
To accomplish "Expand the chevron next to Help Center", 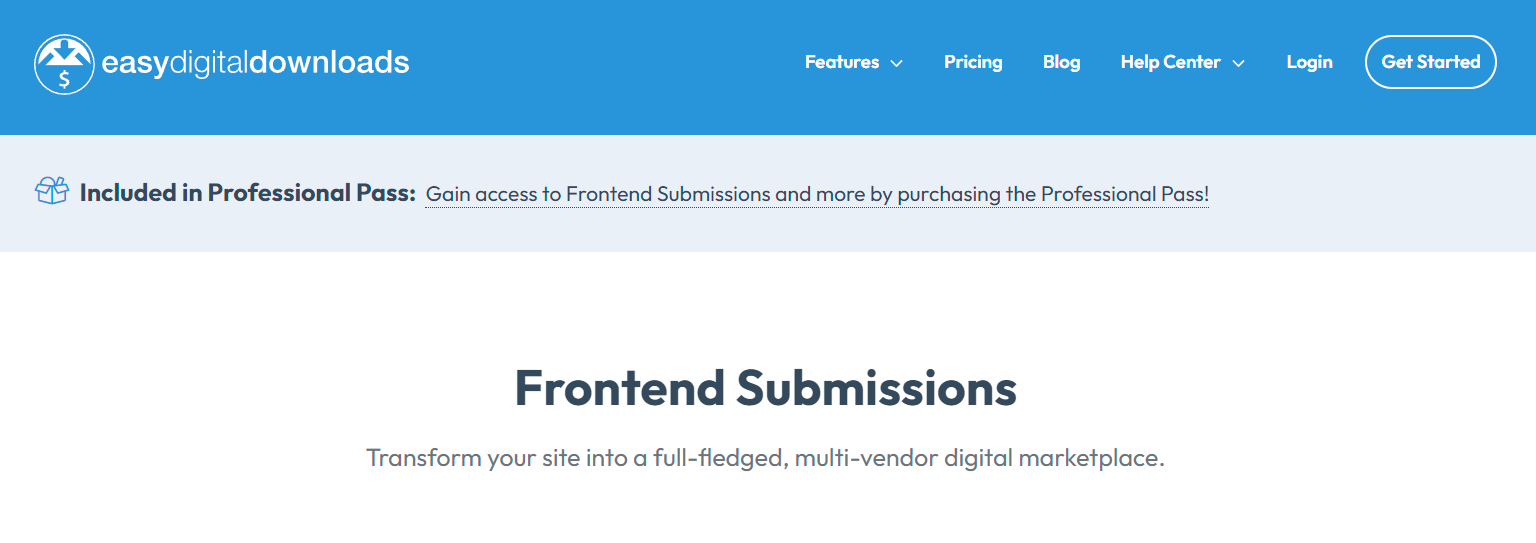I will 1238,63.
